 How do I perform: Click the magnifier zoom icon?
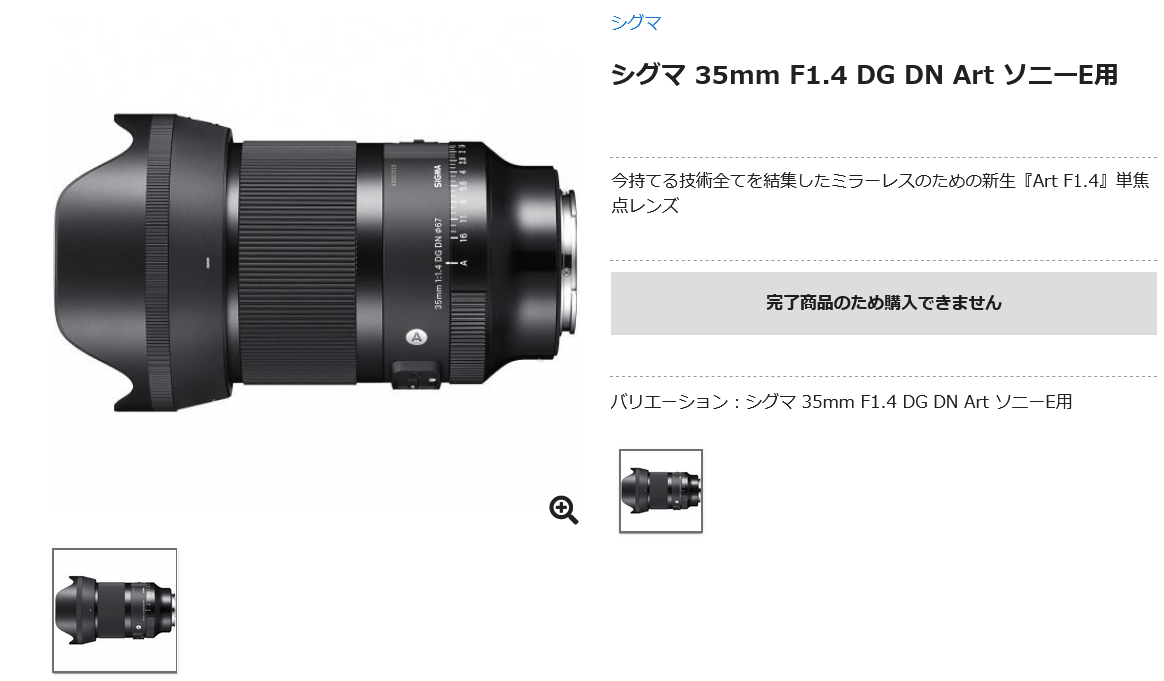pyautogui.click(x=563, y=510)
